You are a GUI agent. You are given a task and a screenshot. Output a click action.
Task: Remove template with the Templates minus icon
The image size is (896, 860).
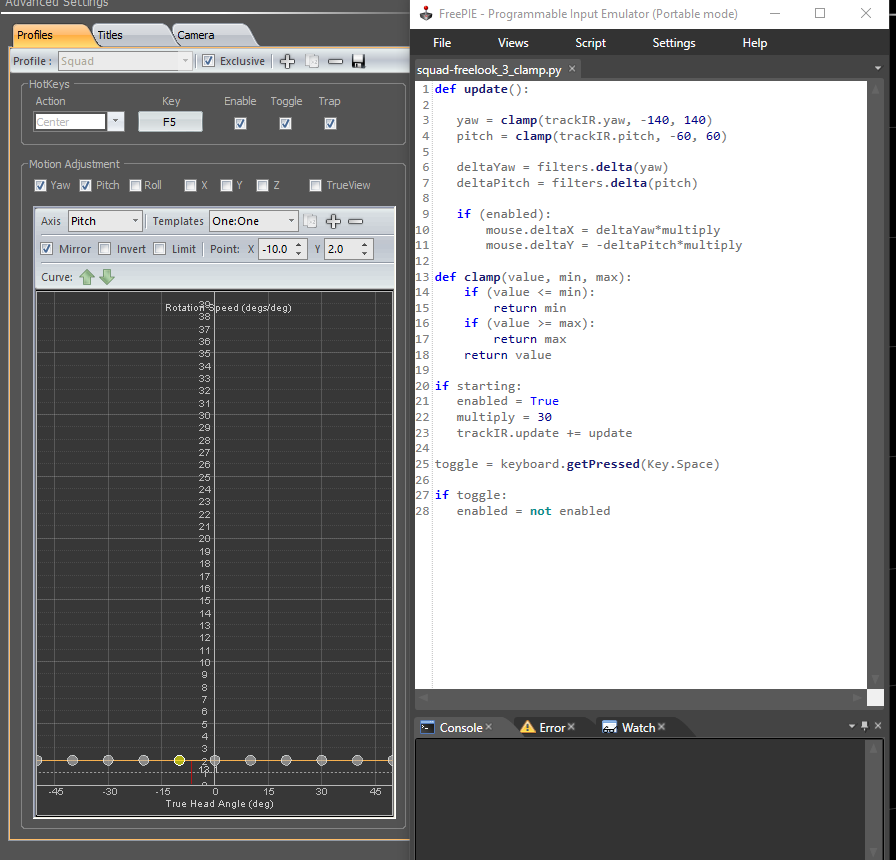point(355,221)
